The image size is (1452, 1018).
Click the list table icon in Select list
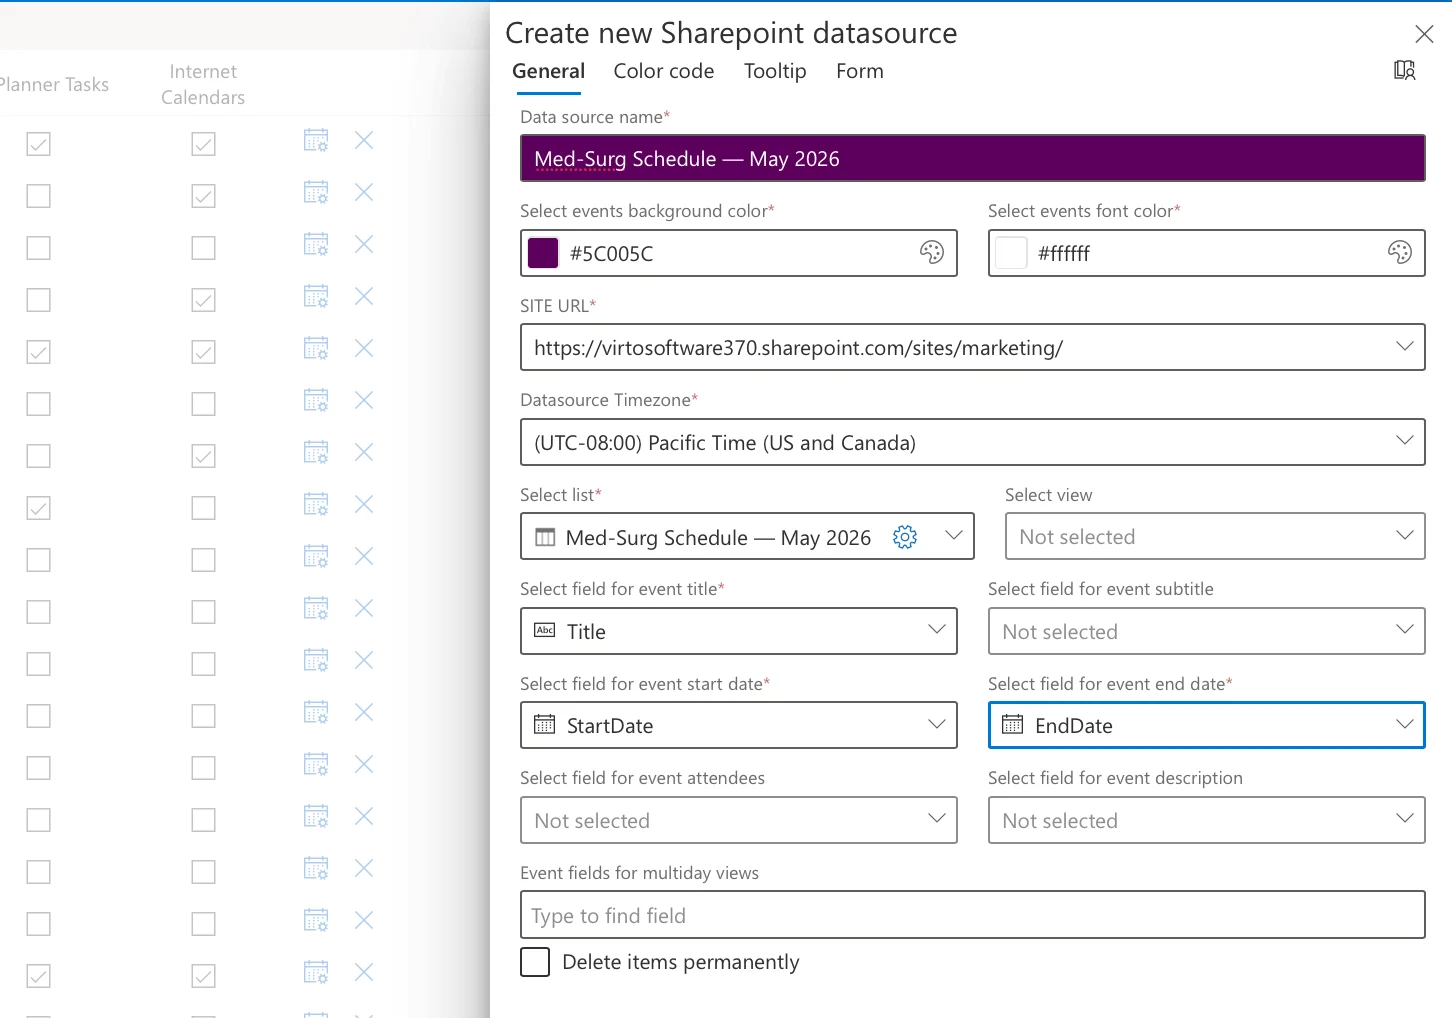(545, 537)
